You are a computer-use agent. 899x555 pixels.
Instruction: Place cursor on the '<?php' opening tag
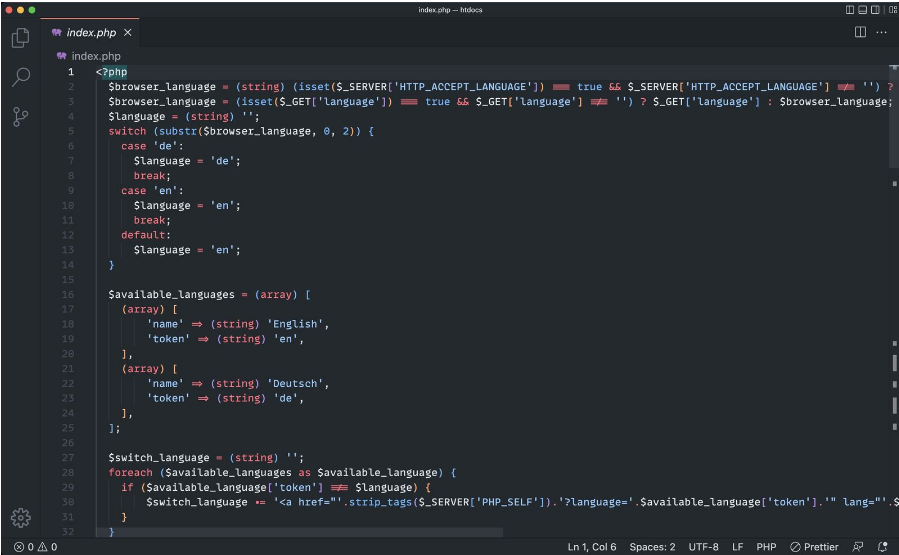111,72
